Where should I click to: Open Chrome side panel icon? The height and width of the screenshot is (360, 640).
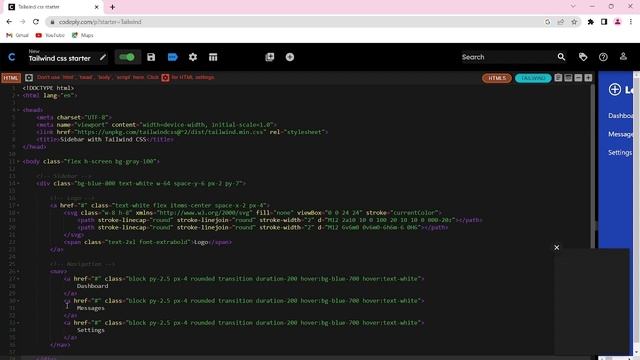[604, 22]
